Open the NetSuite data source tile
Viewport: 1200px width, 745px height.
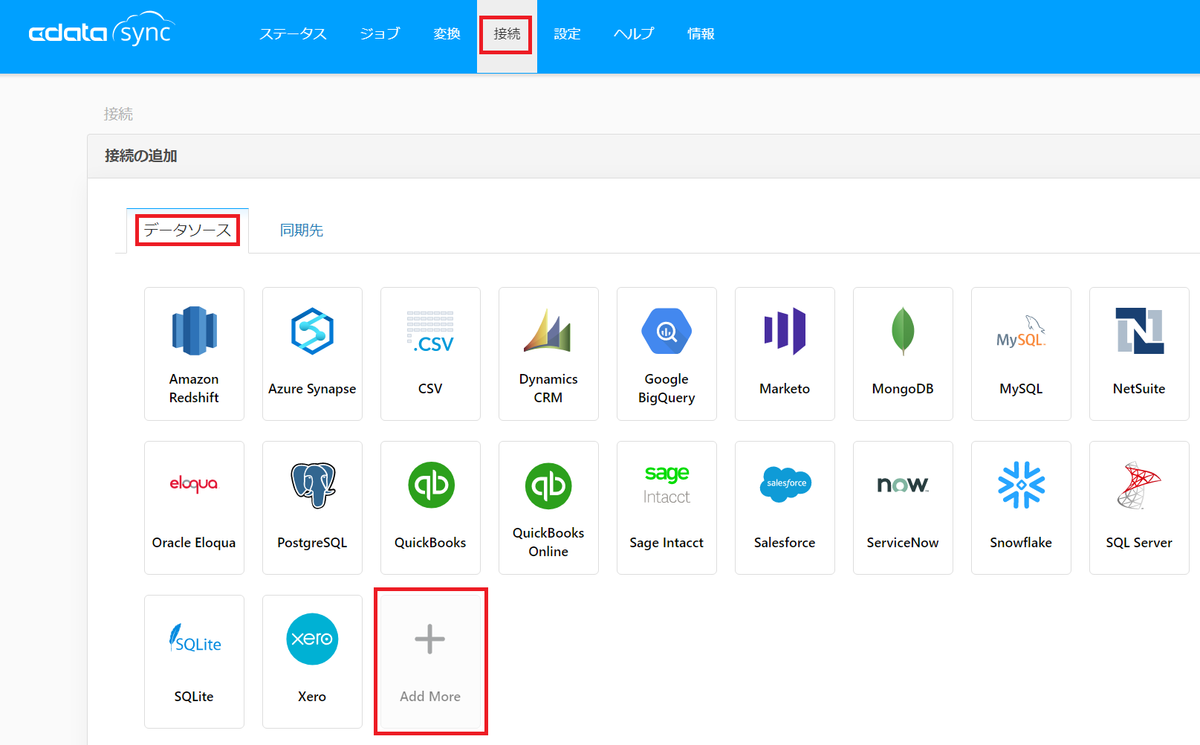click(x=1139, y=354)
